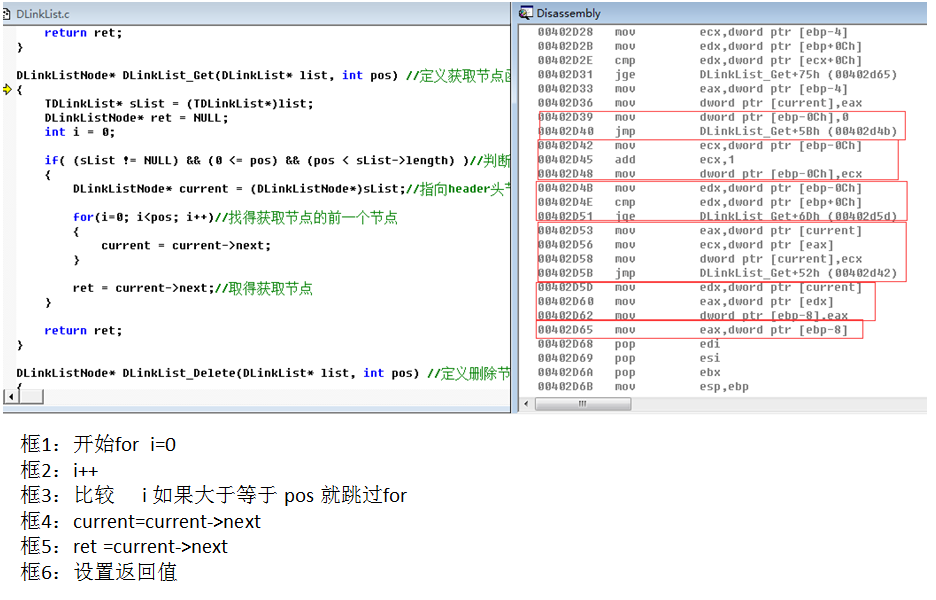Click jmp instruction at 00402D5B
The image size is (936, 600).
pyautogui.click(x=717, y=273)
